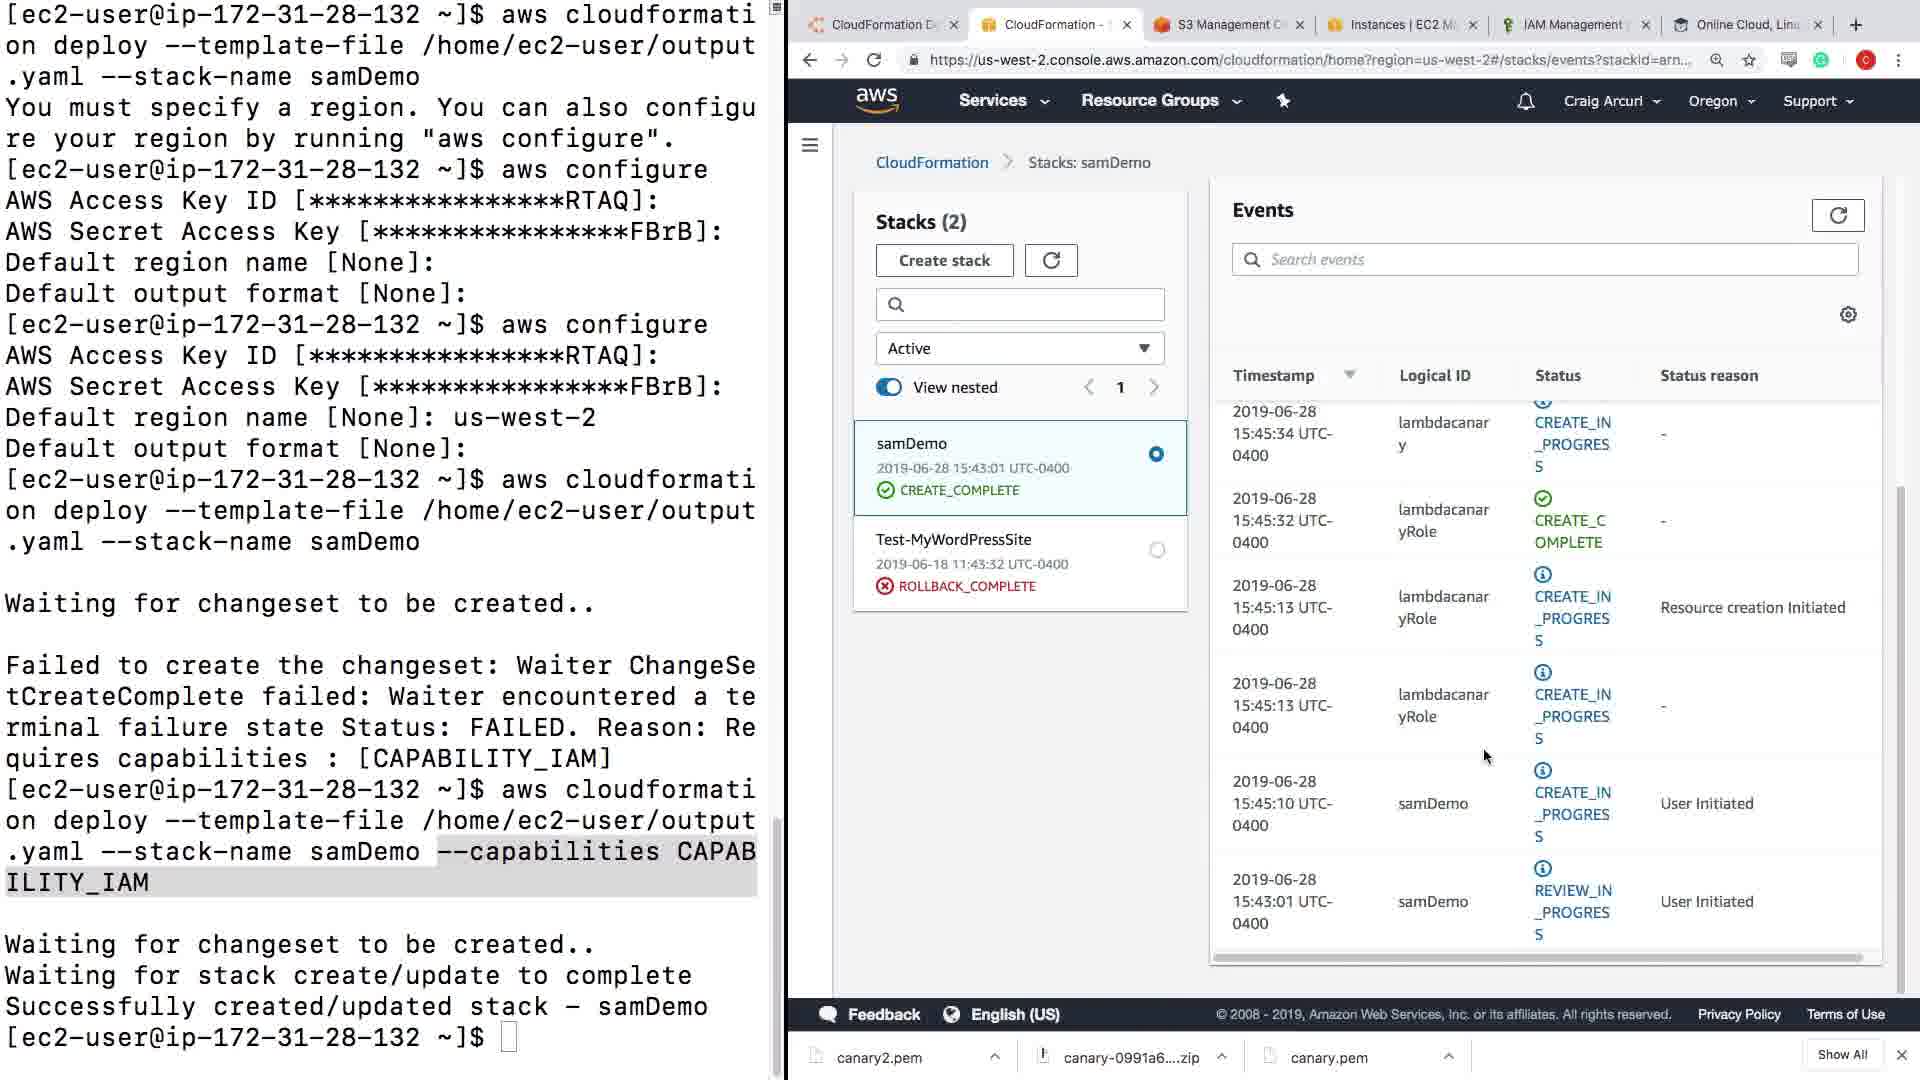Open the CloudFormation breadcrumb link

click(931, 163)
